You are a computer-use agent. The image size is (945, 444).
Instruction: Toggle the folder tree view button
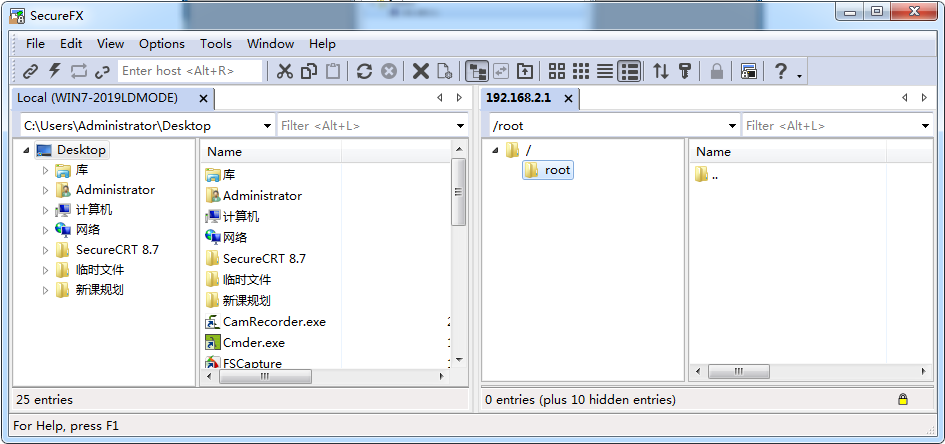click(x=477, y=71)
